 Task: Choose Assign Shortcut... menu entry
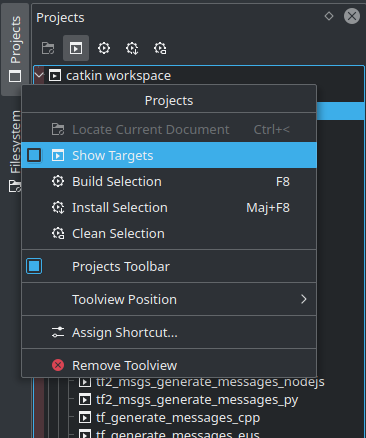click(x=169, y=332)
